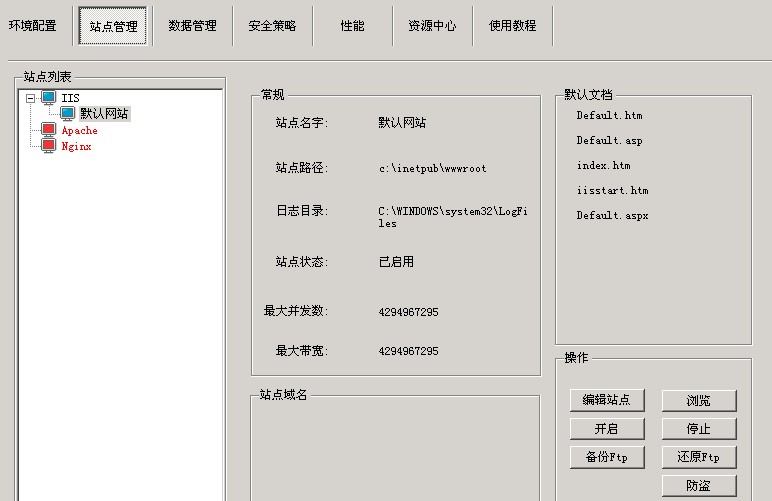Select the IIS tree item label
The image size is (772, 501).
[x=70, y=98]
